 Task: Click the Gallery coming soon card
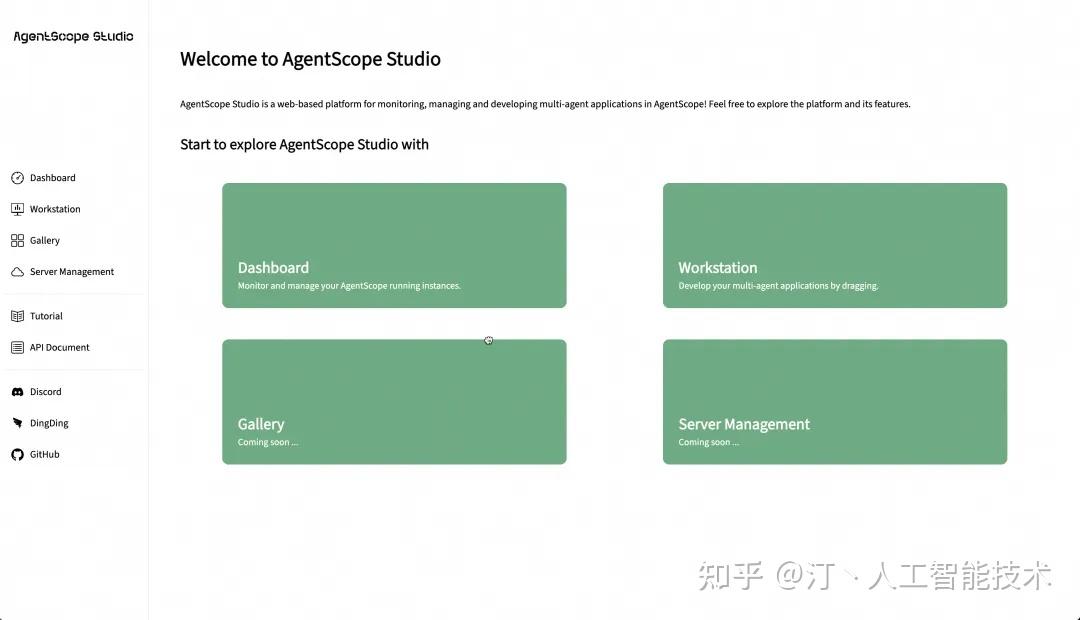(x=394, y=401)
